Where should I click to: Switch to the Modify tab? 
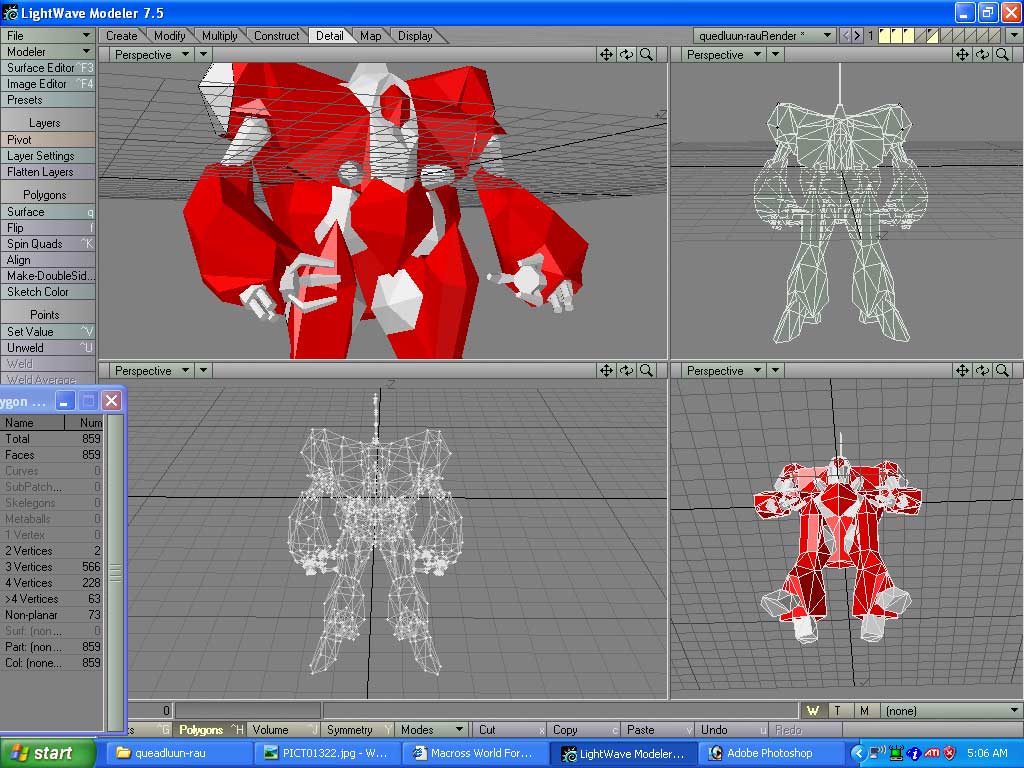click(170, 36)
